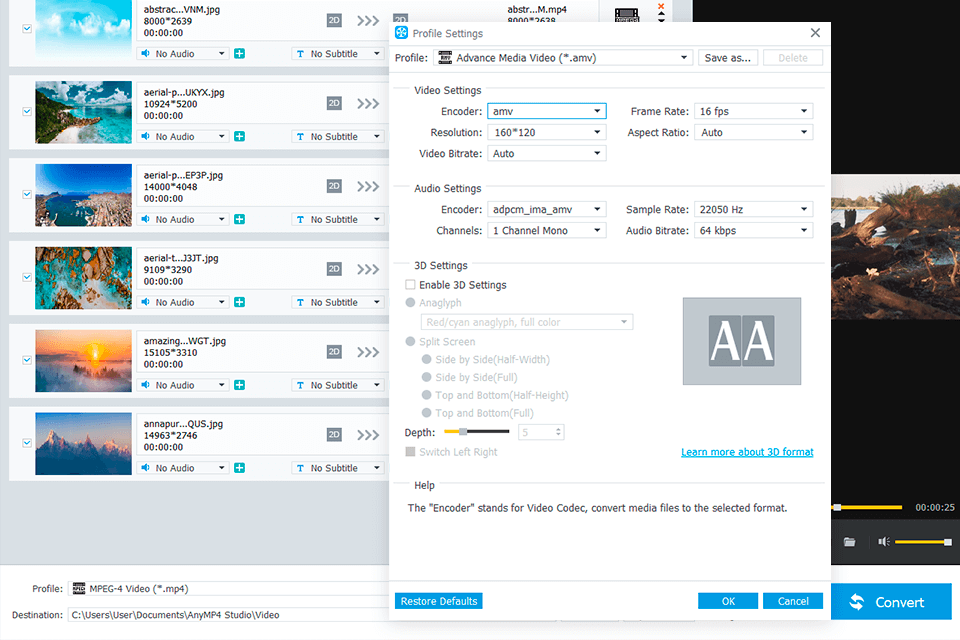The width and height of the screenshot is (960, 640).
Task: Click the Restore Defaults button
Action: click(x=439, y=601)
